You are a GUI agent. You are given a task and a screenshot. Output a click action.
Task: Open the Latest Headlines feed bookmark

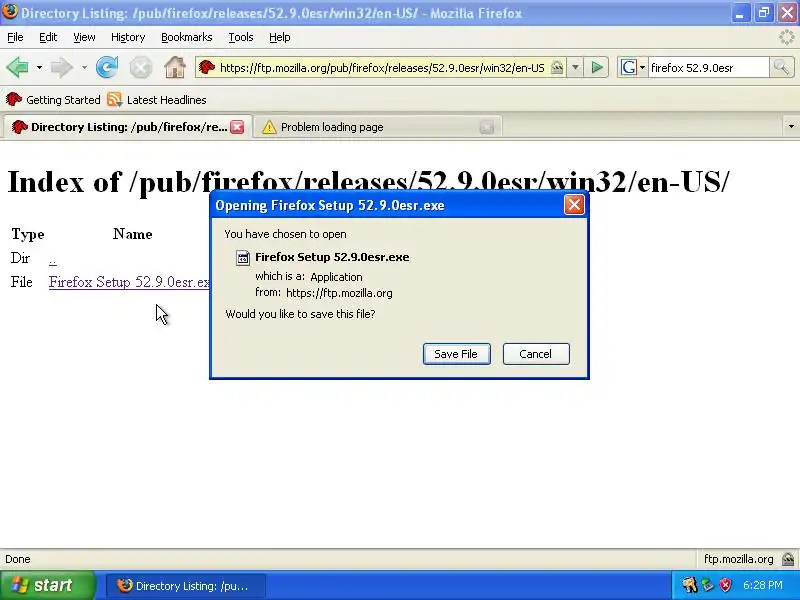point(157,100)
